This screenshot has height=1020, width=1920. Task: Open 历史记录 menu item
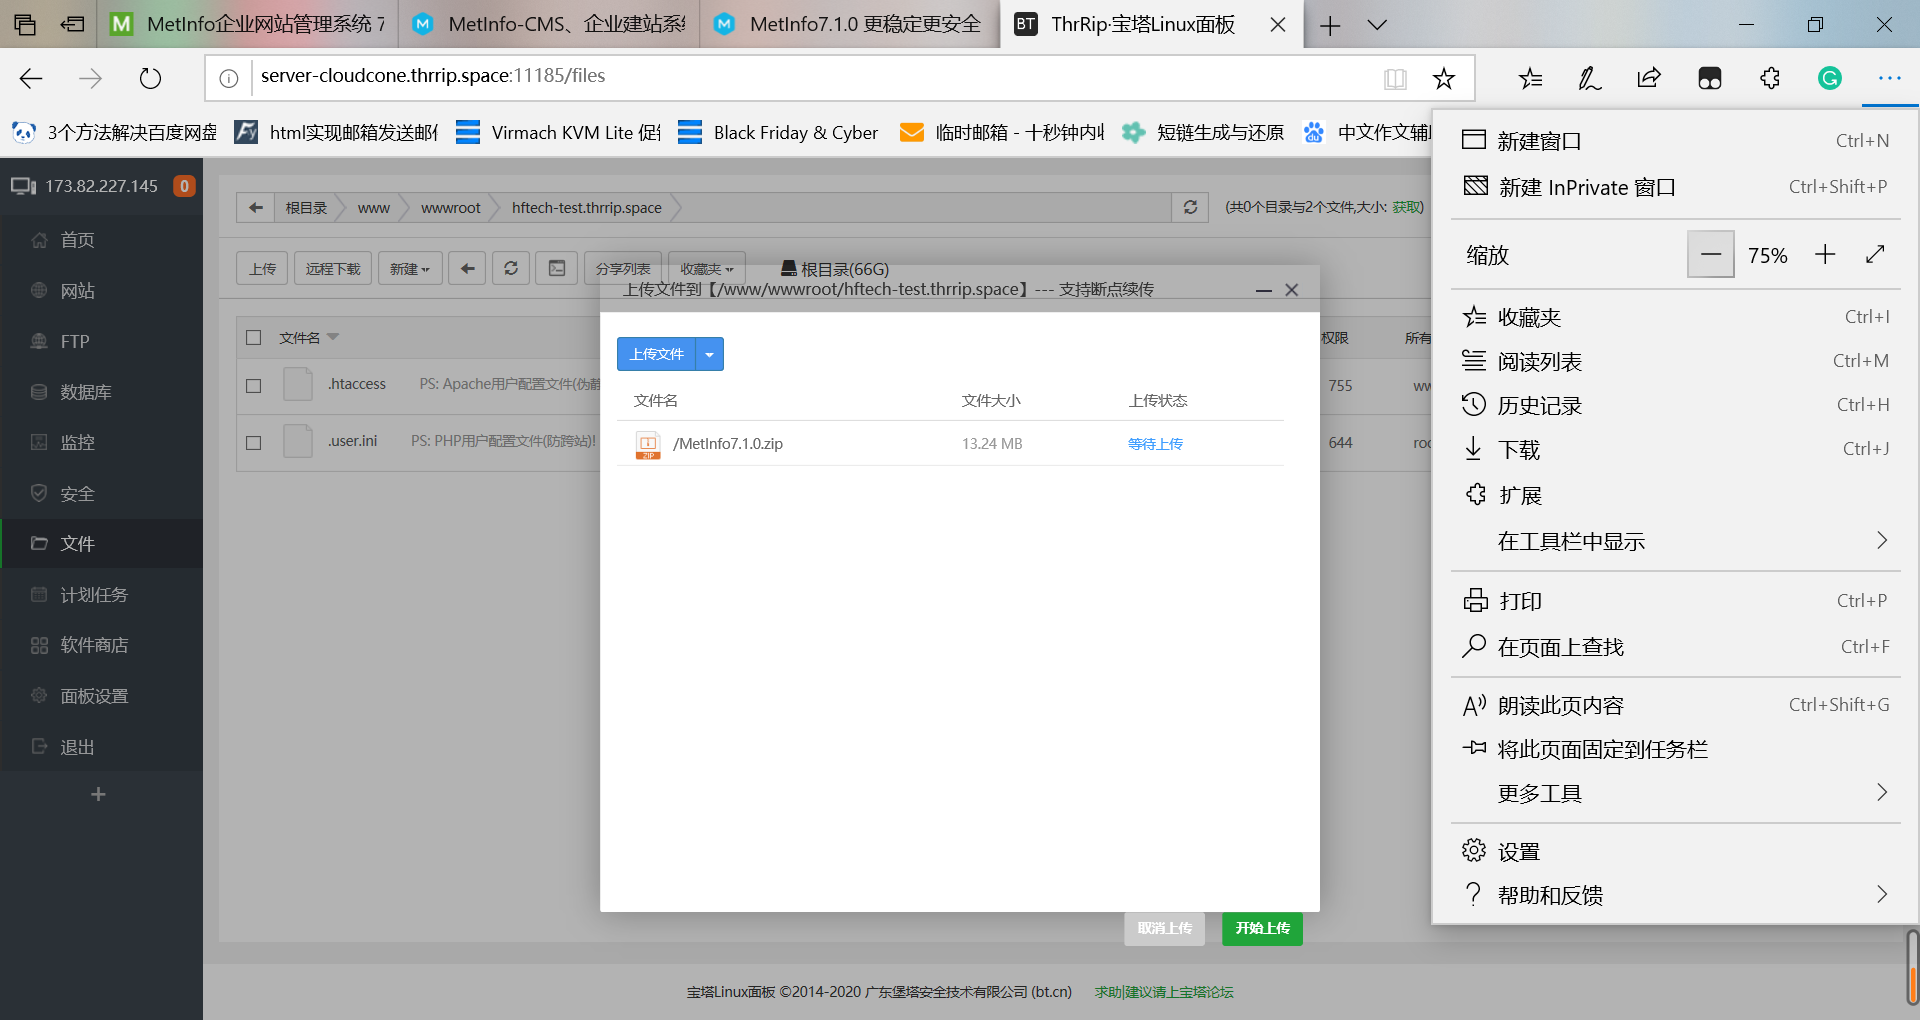(1675, 405)
